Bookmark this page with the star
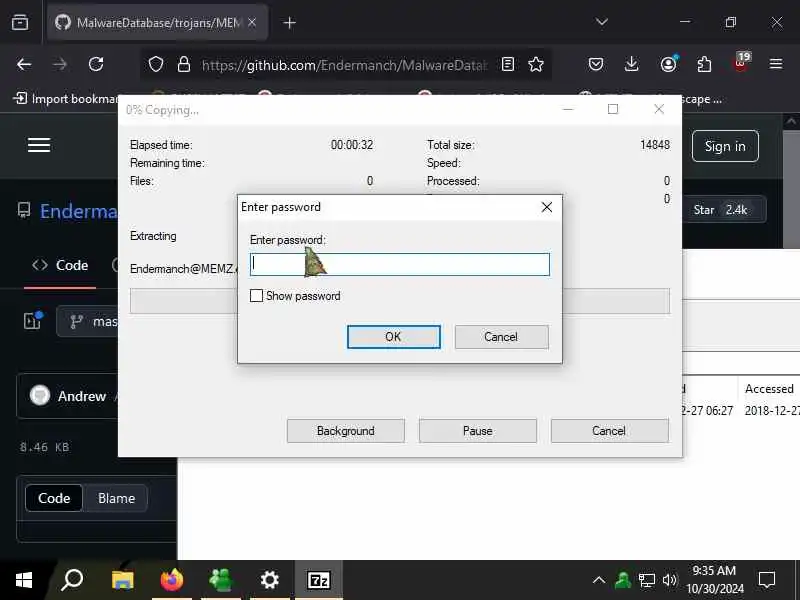 [536, 64]
